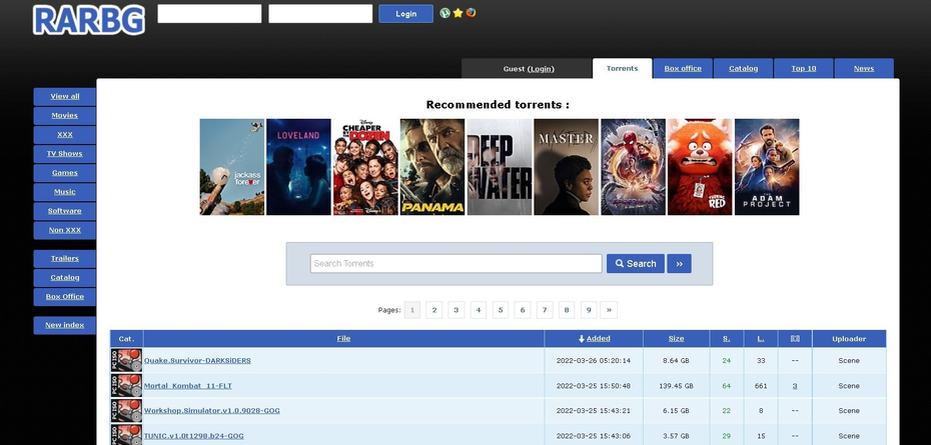Image resolution: width=931 pixels, height=445 pixels.
Task: Sort by leechers L. column
Action: click(x=761, y=339)
